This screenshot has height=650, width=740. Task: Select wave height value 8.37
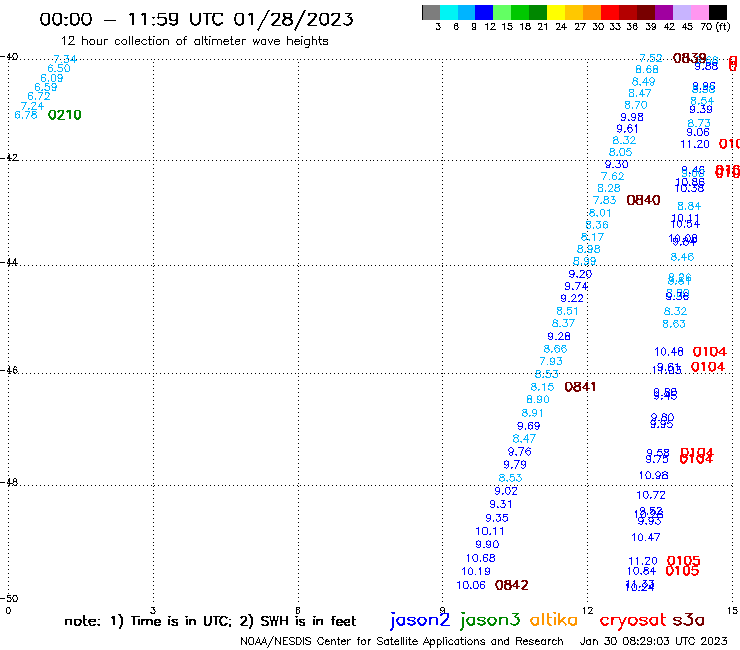click(x=563, y=323)
